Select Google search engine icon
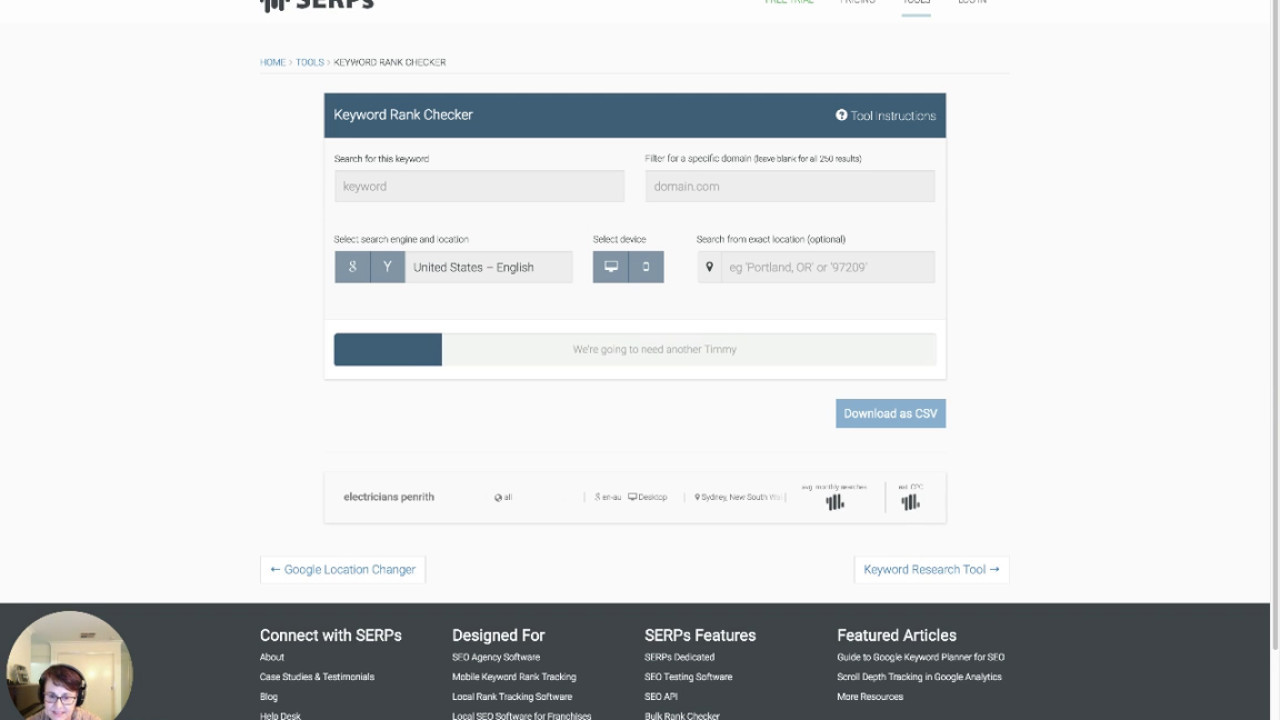1280x720 pixels. pos(352,267)
